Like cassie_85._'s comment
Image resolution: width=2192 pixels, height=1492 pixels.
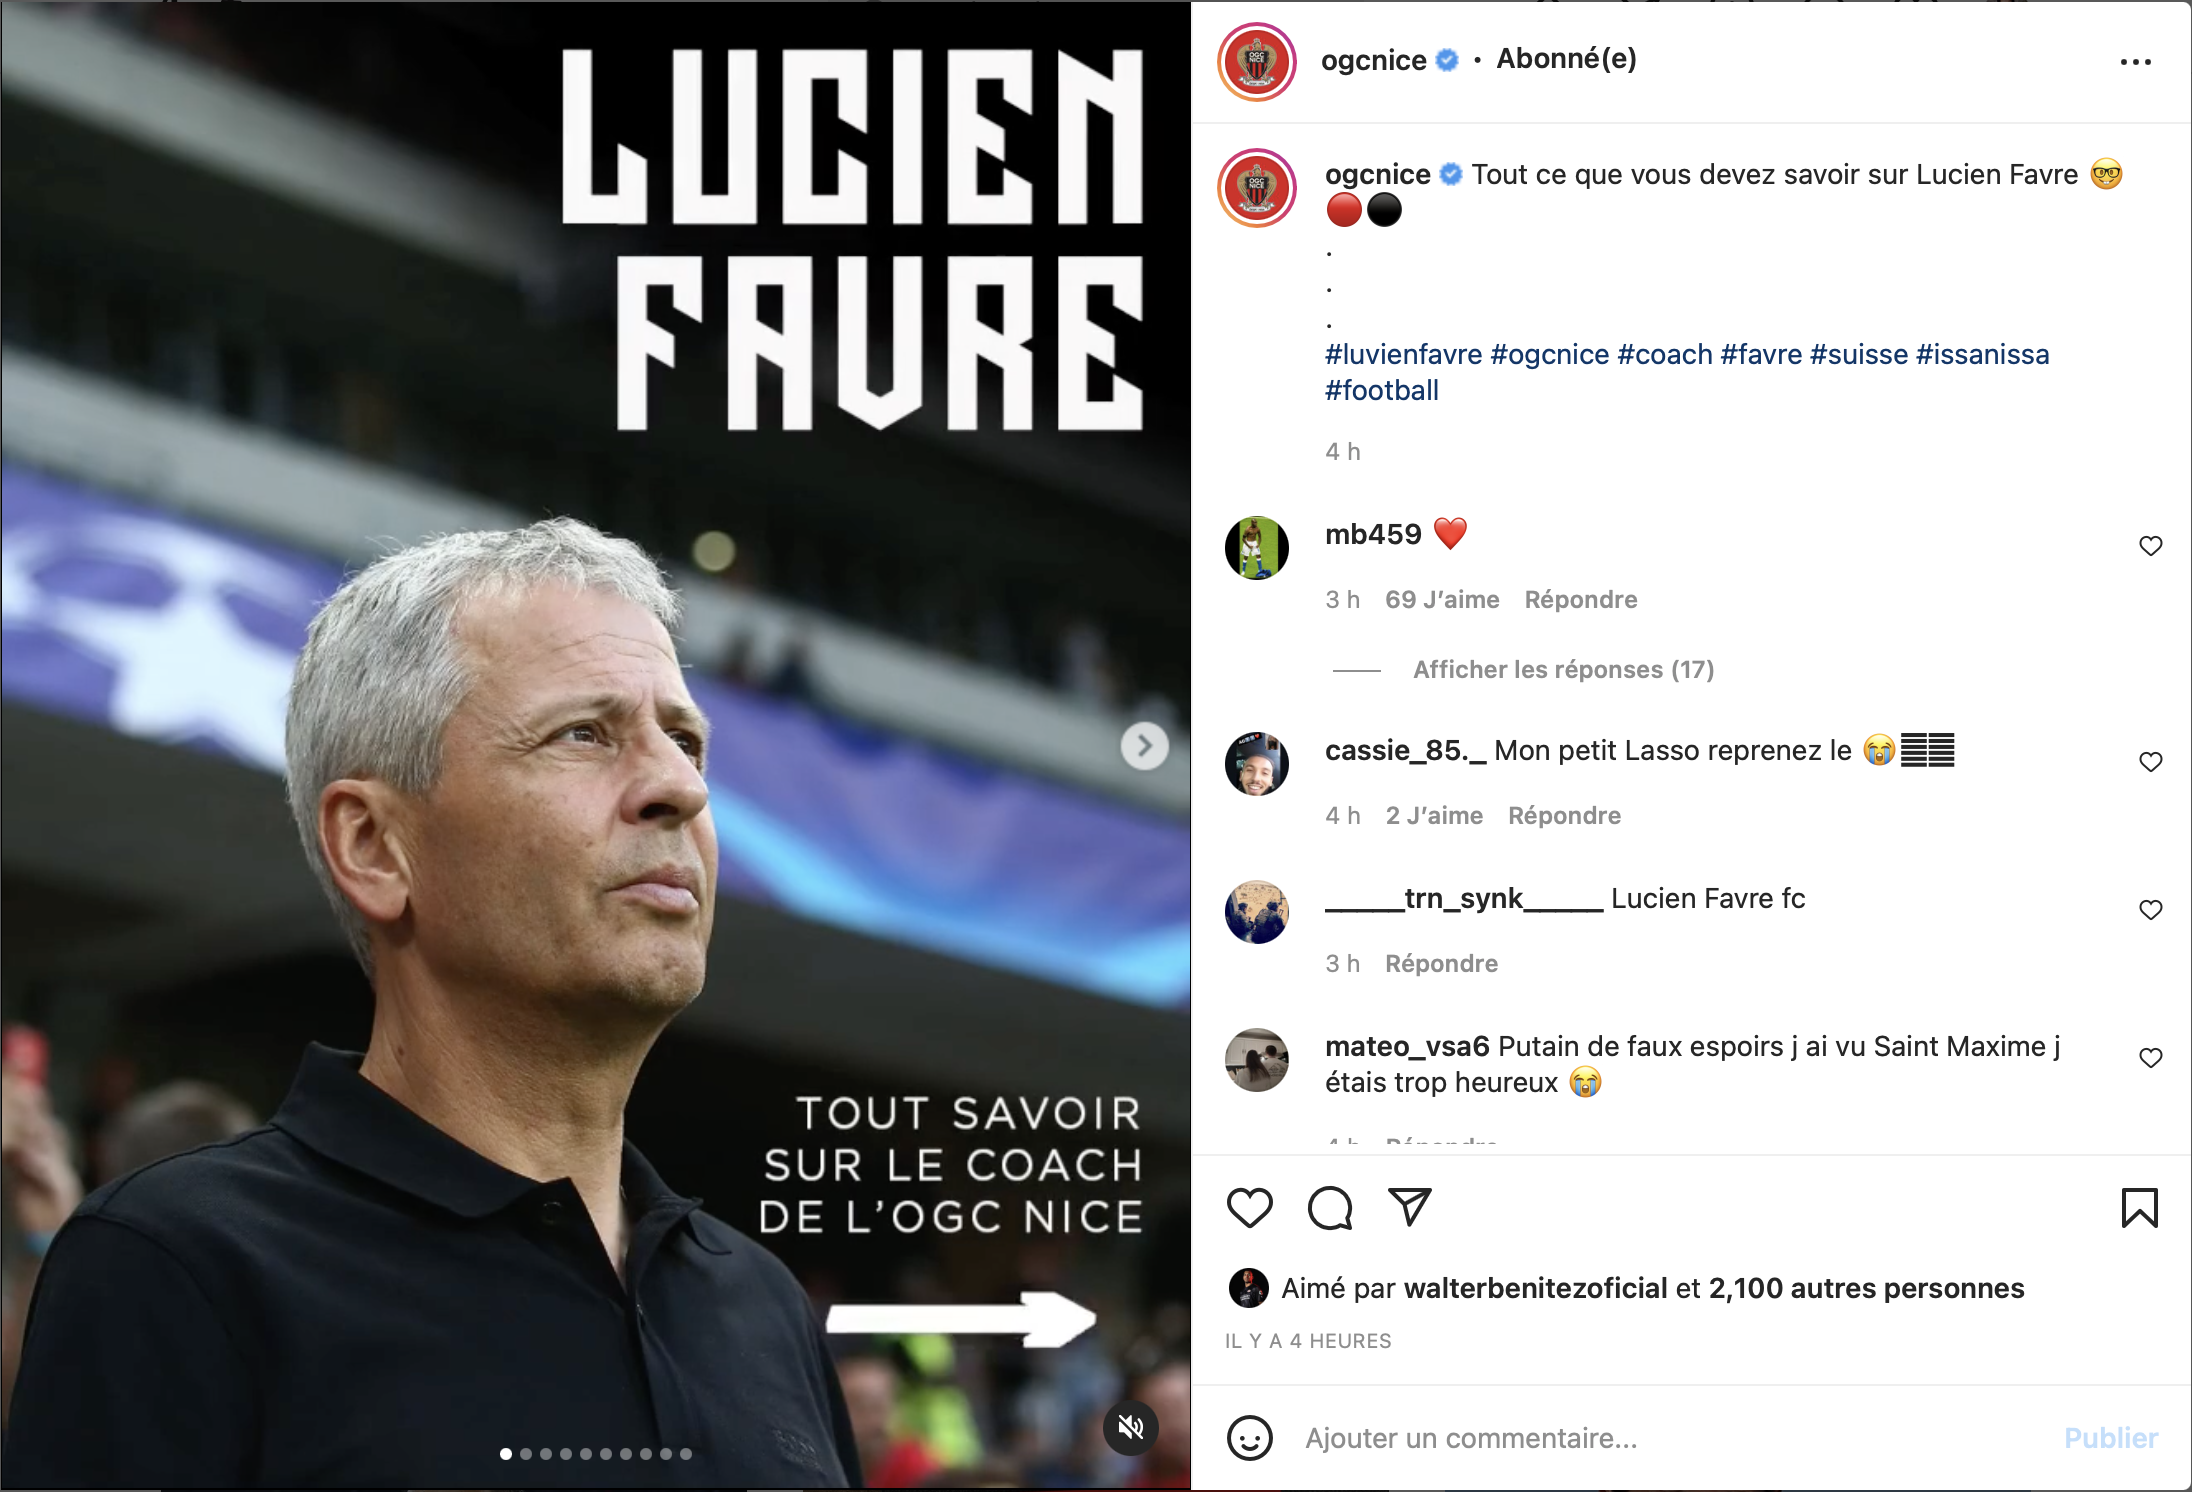(x=2150, y=762)
